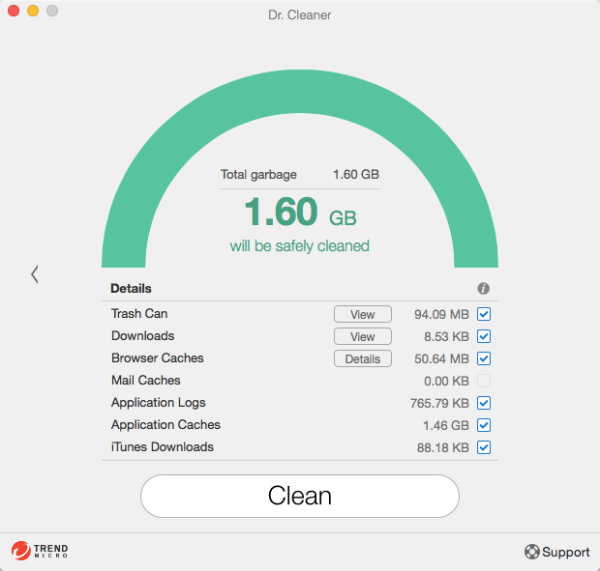This screenshot has height=571, width=600.
Task: Select the Trash Can label
Action: [139, 313]
